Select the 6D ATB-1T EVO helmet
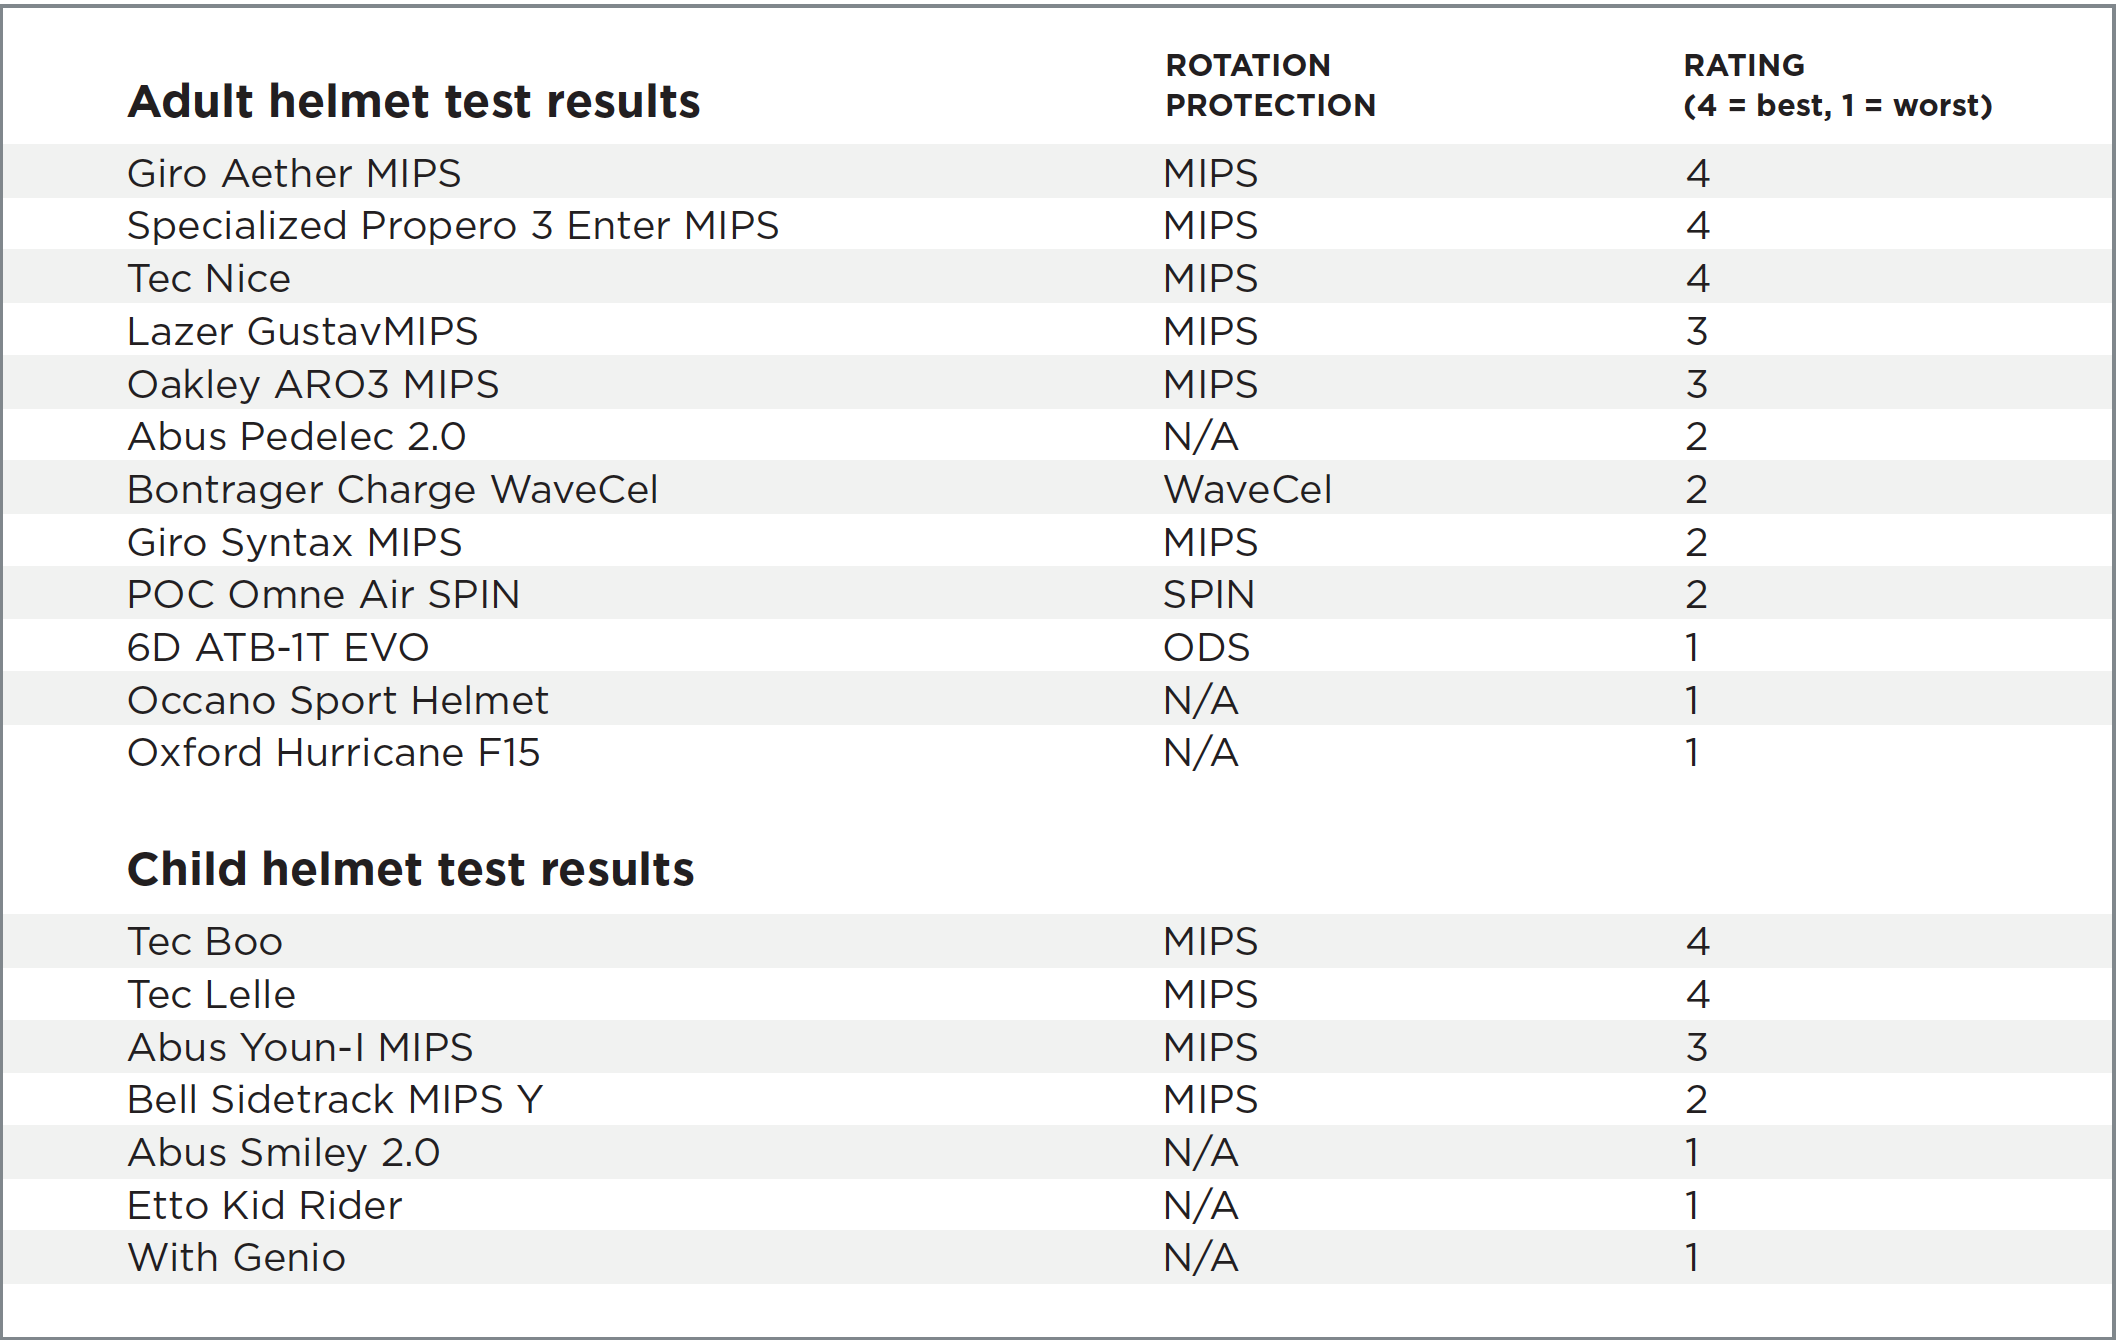This screenshot has width=2120, height=1342. click(278, 648)
